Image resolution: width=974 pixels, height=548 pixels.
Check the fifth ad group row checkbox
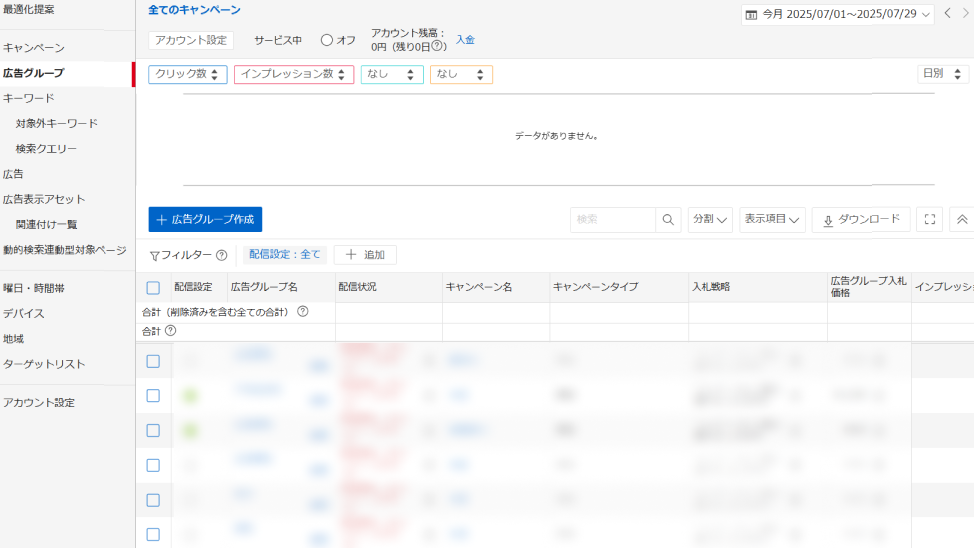point(153,500)
